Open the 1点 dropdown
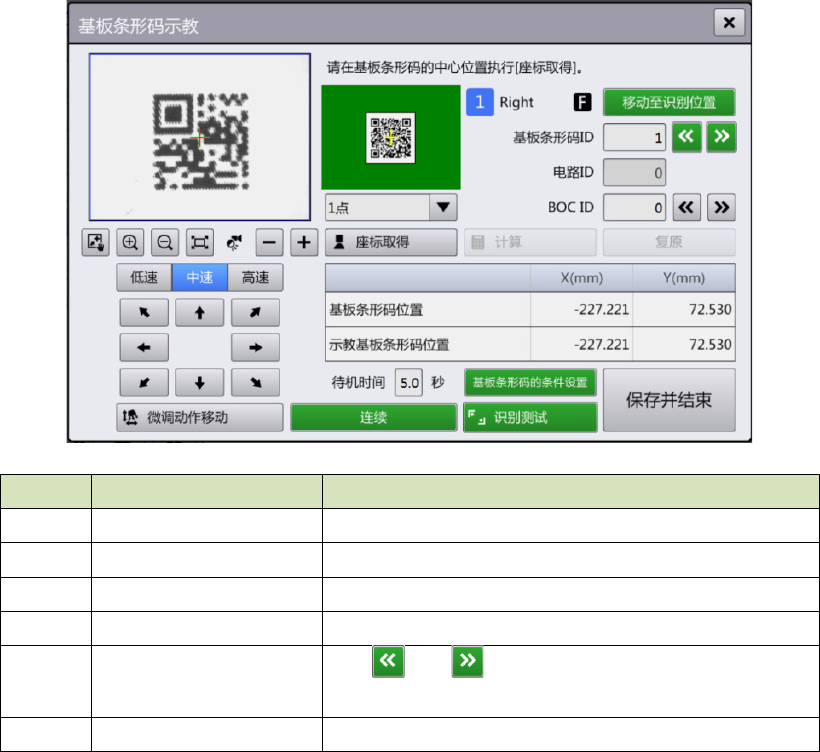The height and width of the screenshot is (752, 820). click(391, 208)
